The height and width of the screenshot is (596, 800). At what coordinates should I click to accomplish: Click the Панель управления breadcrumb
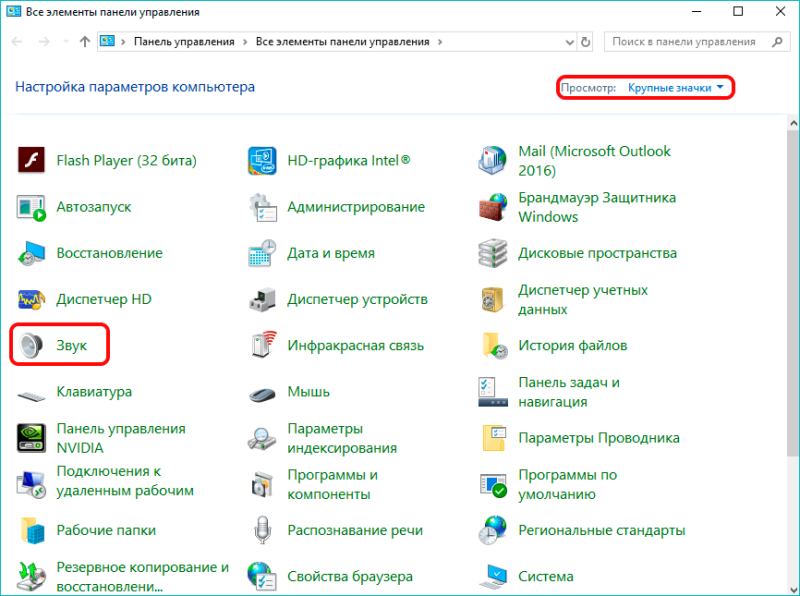[184, 42]
